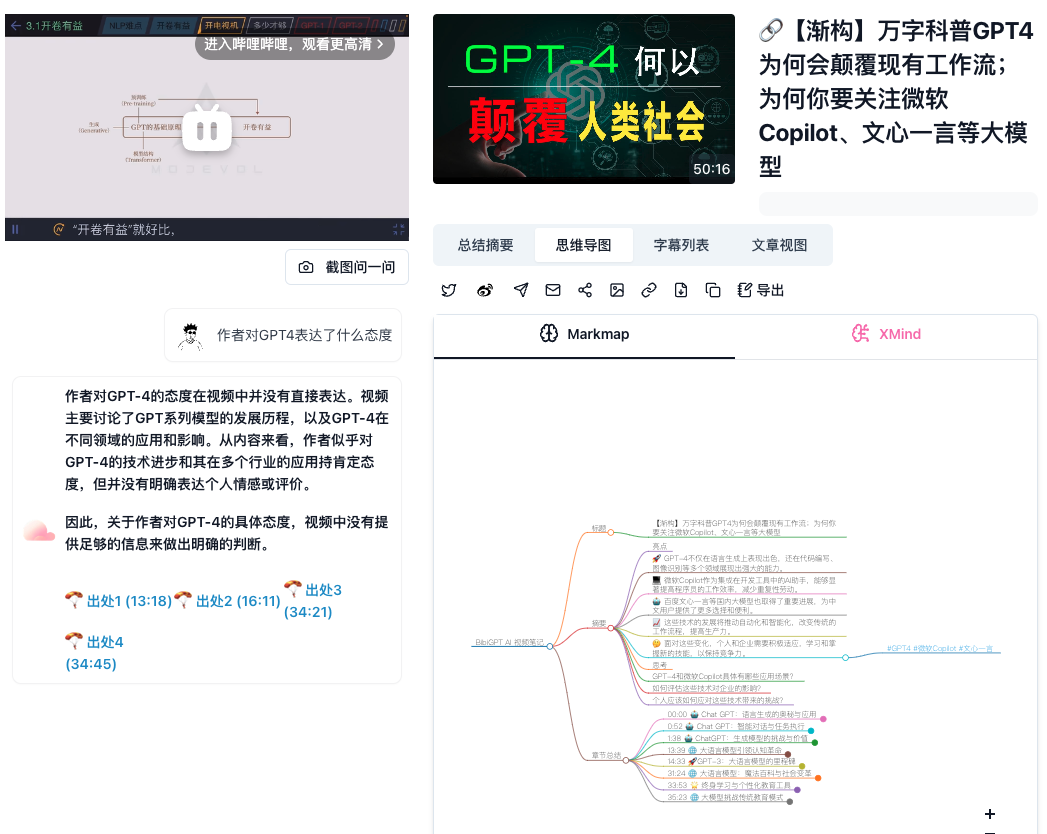Click 进入哔哩哔哩 banner for higher quality
The image size is (1047, 834).
pyautogui.click(x=294, y=45)
